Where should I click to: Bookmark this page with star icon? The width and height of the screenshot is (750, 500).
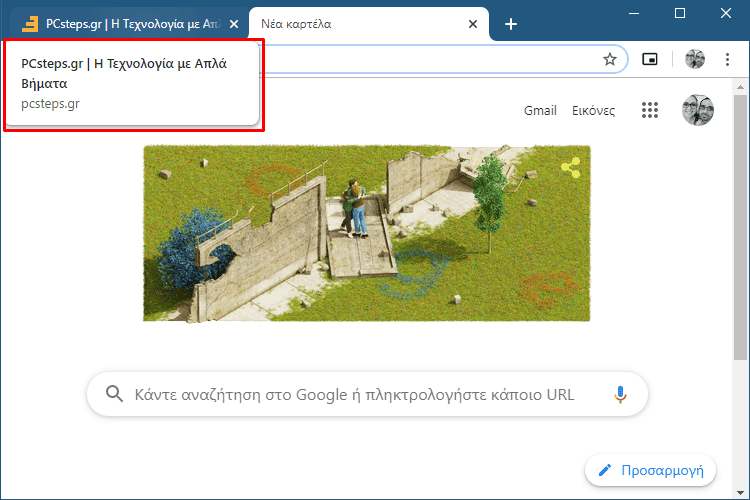pos(609,59)
